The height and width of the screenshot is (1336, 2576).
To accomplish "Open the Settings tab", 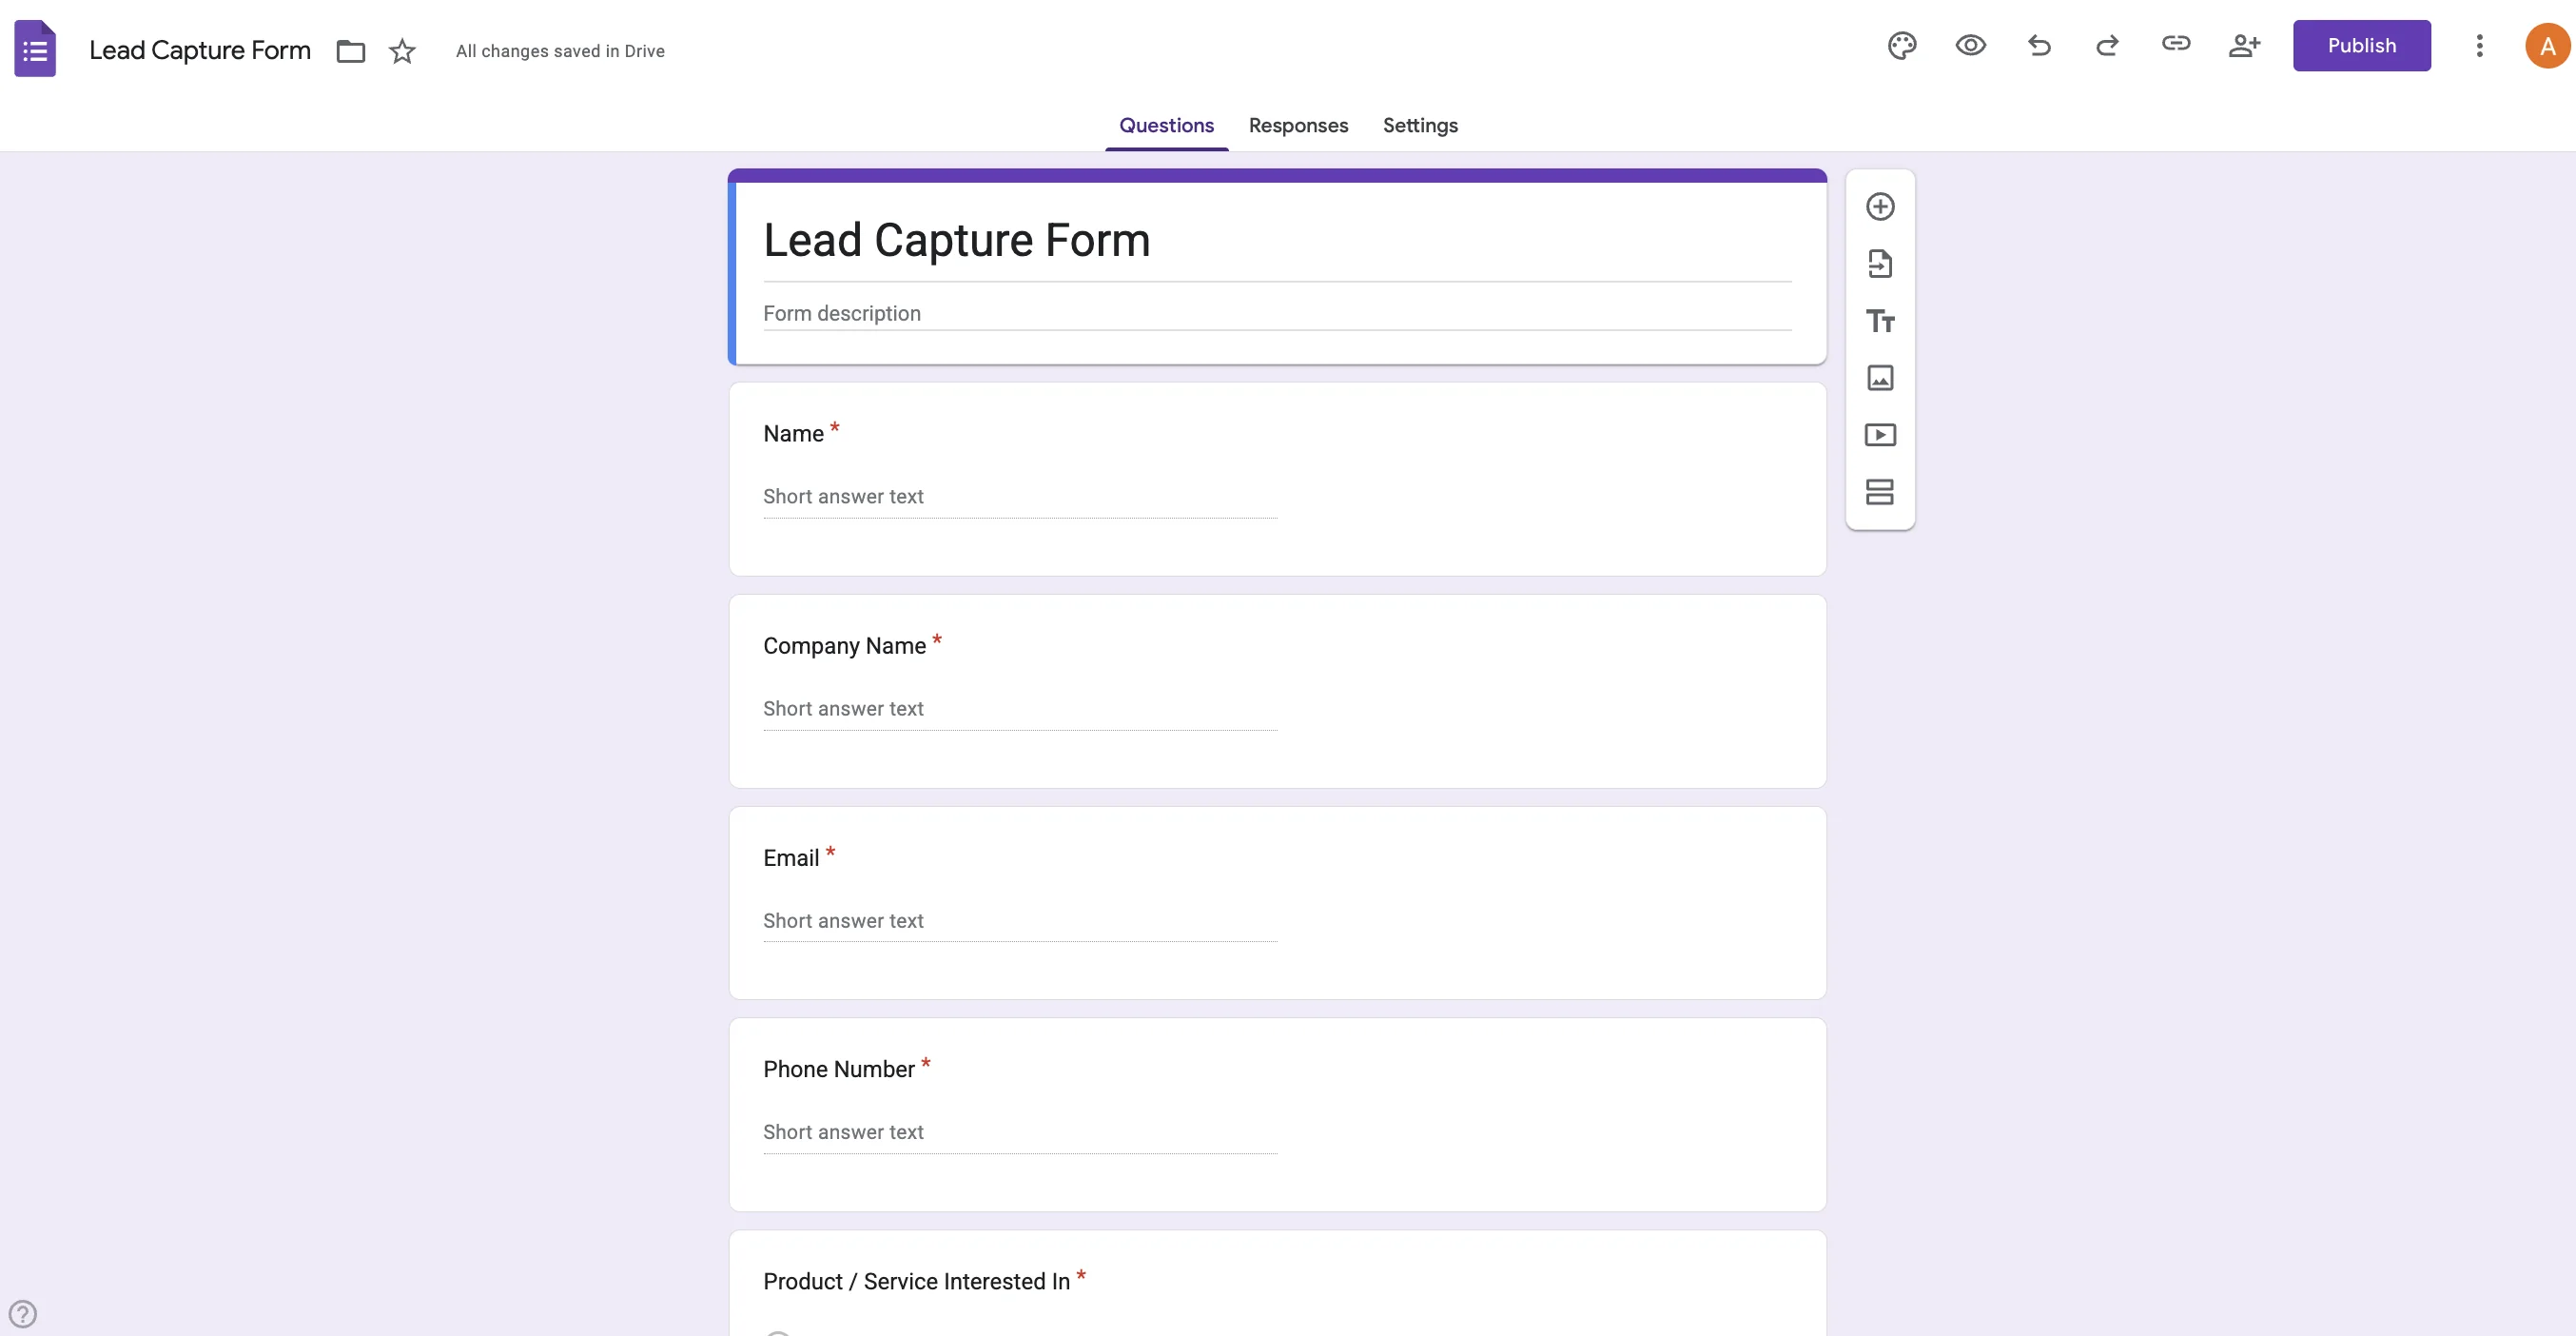I will [x=1420, y=126].
